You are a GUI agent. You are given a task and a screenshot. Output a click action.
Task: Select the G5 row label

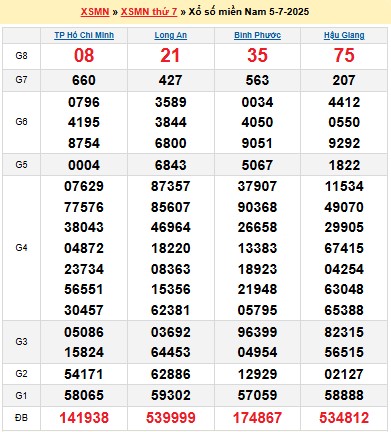pyautogui.click(x=21, y=165)
